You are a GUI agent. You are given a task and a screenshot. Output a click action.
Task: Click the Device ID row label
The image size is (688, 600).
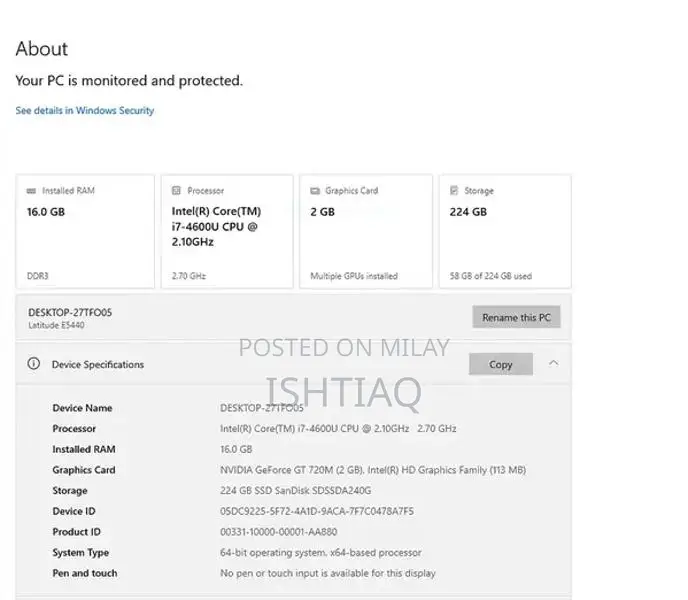(74, 511)
